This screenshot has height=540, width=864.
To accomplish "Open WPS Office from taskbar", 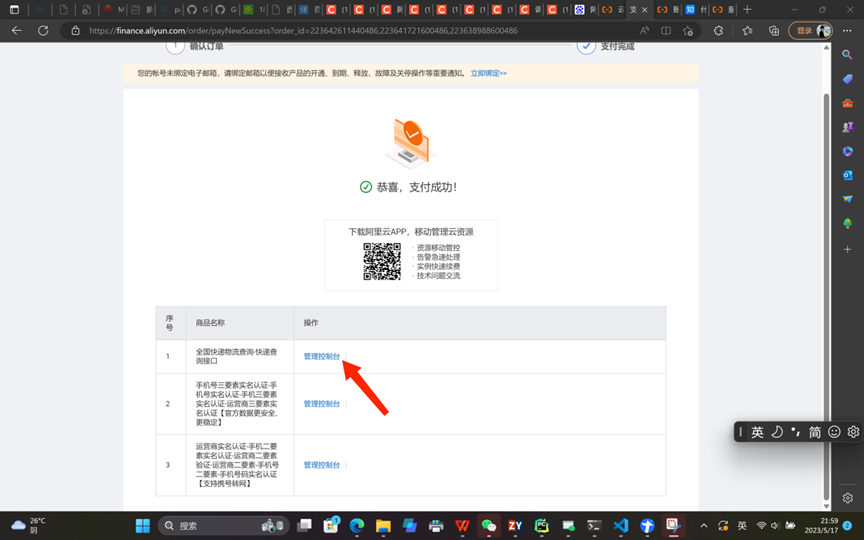I will click(462, 526).
